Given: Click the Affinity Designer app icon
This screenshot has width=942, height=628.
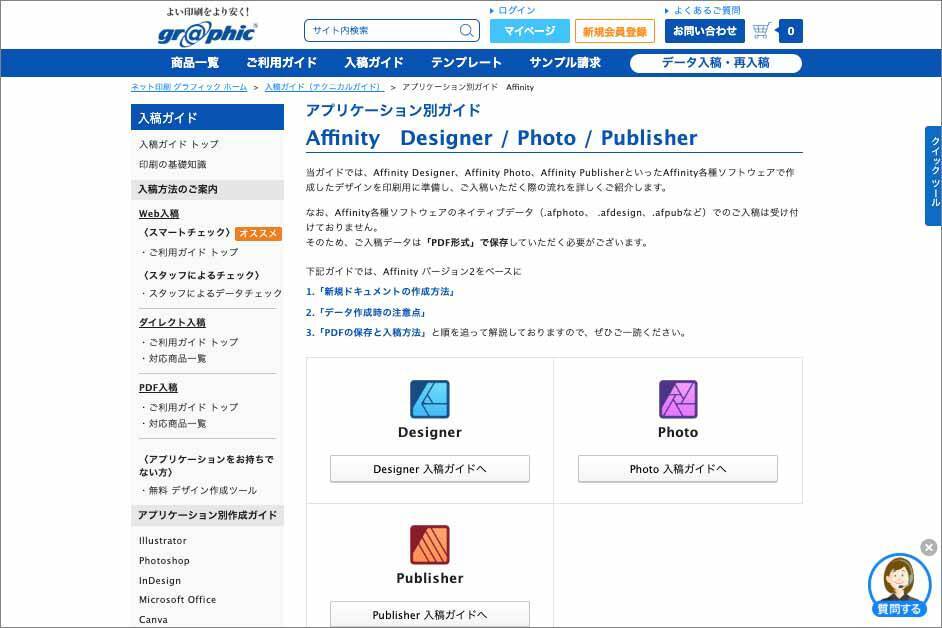Looking at the screenshot, I should [x=429, y=398].
